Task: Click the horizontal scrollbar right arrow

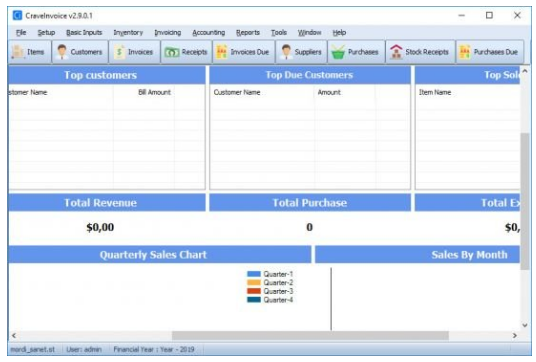Action: coord(514,336)
